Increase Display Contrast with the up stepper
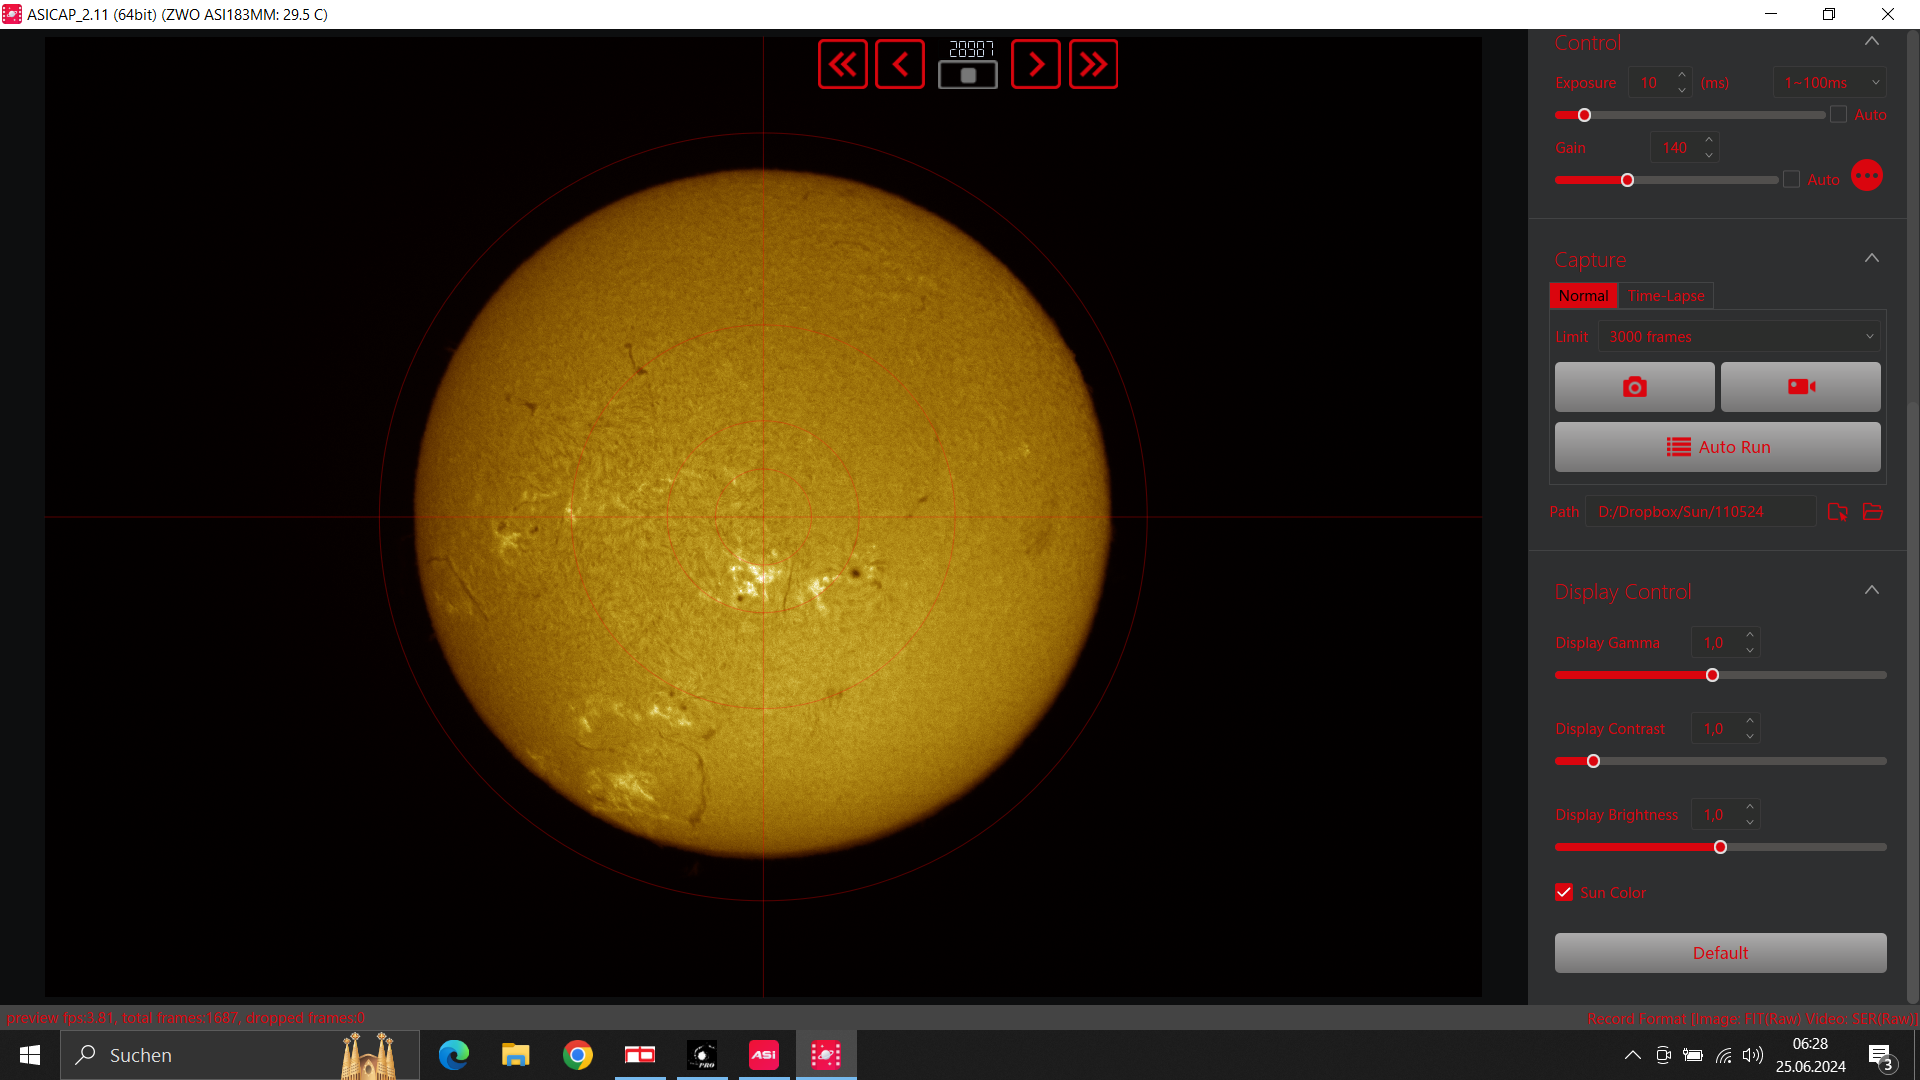Screen dimensions: 1920x1080 [x=1750, y=721]
